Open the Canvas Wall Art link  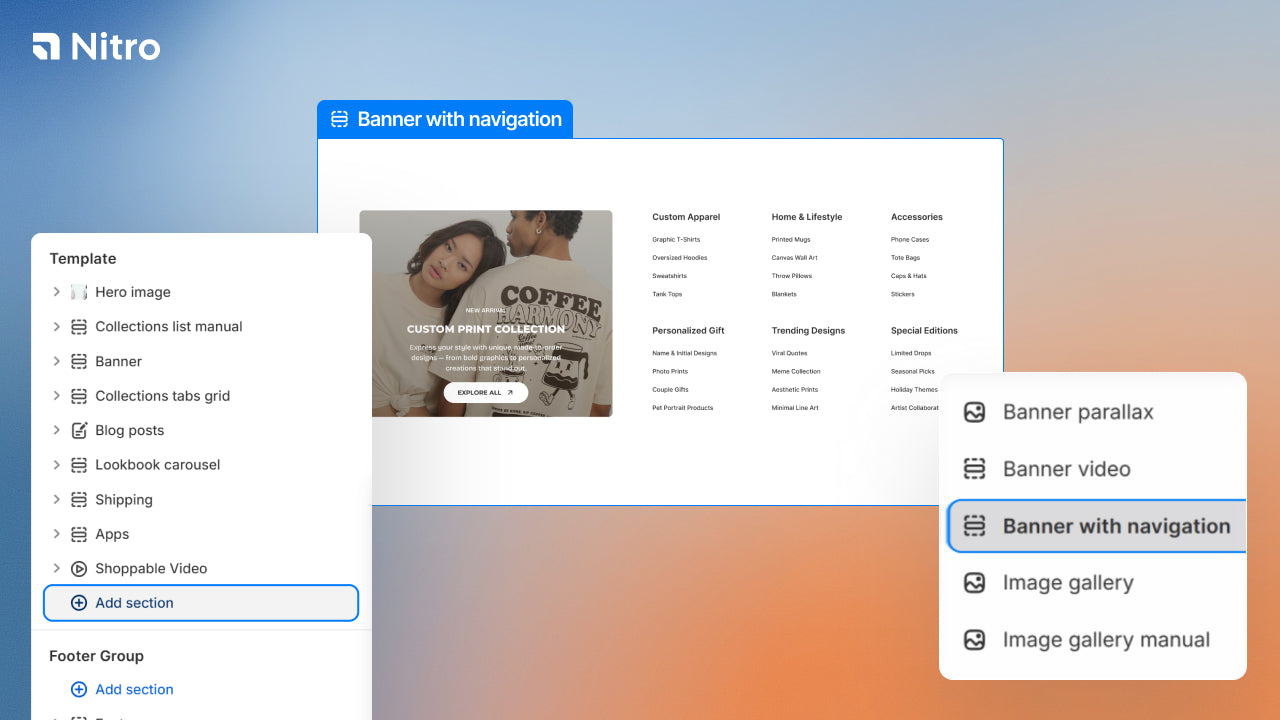pyautogui.click(x=795, y=258)
